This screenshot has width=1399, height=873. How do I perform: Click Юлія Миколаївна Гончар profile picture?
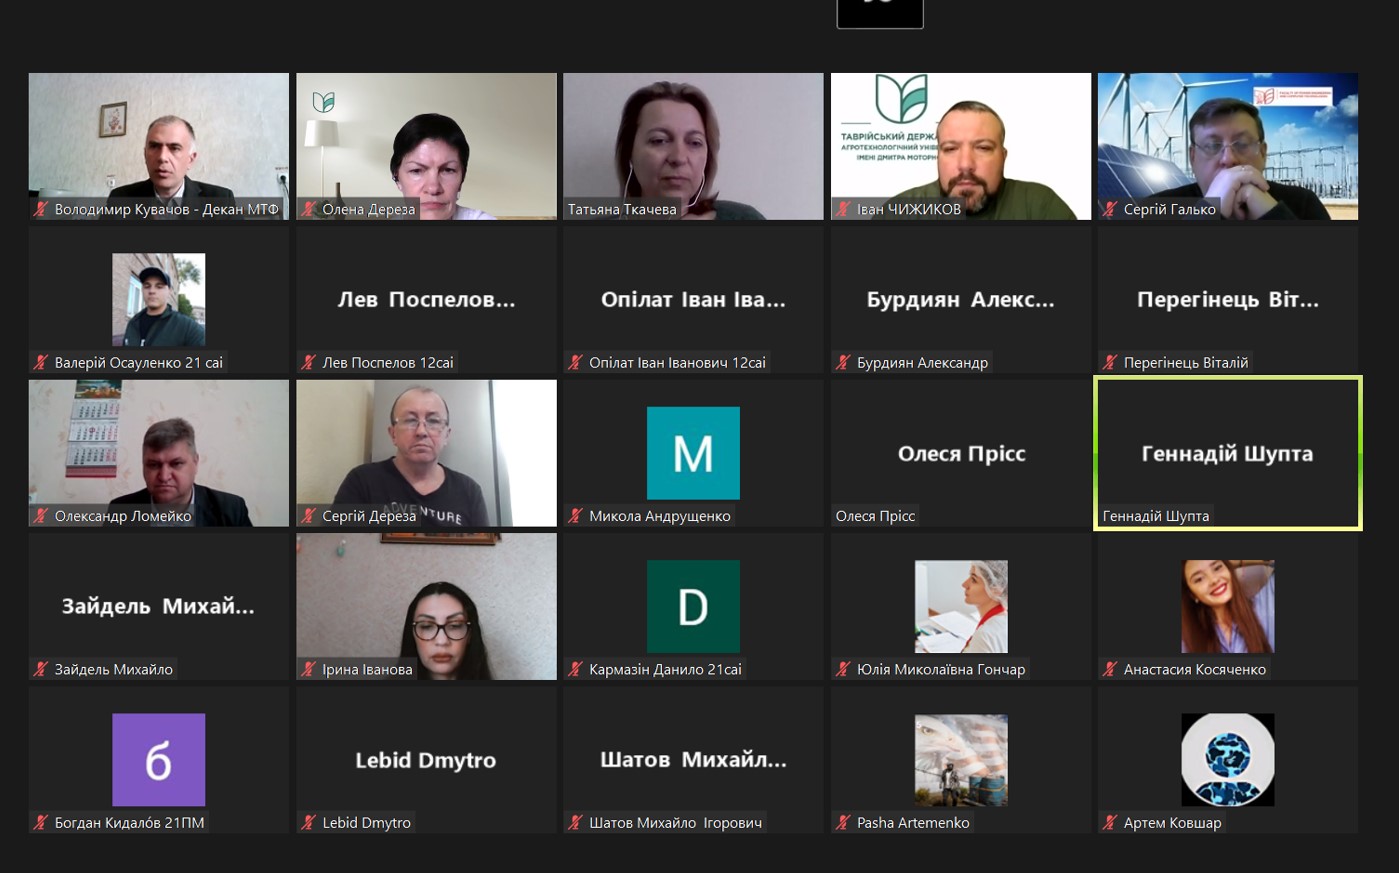click(x=961, y=606)
